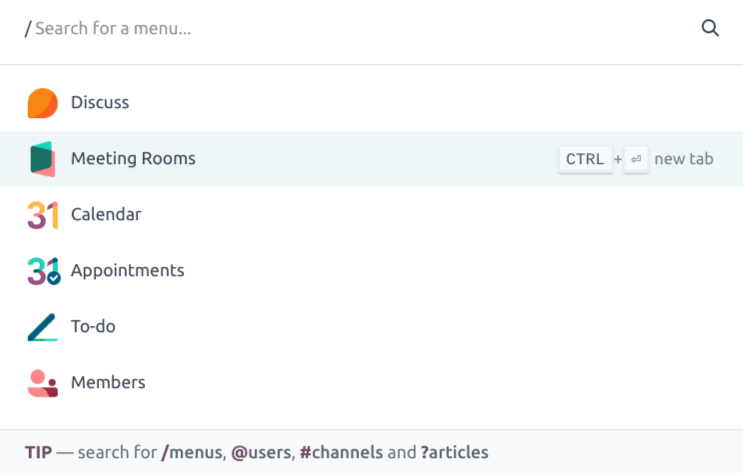Open the Calendar menu entry
743x473 pixels.
tap(106, 215)
